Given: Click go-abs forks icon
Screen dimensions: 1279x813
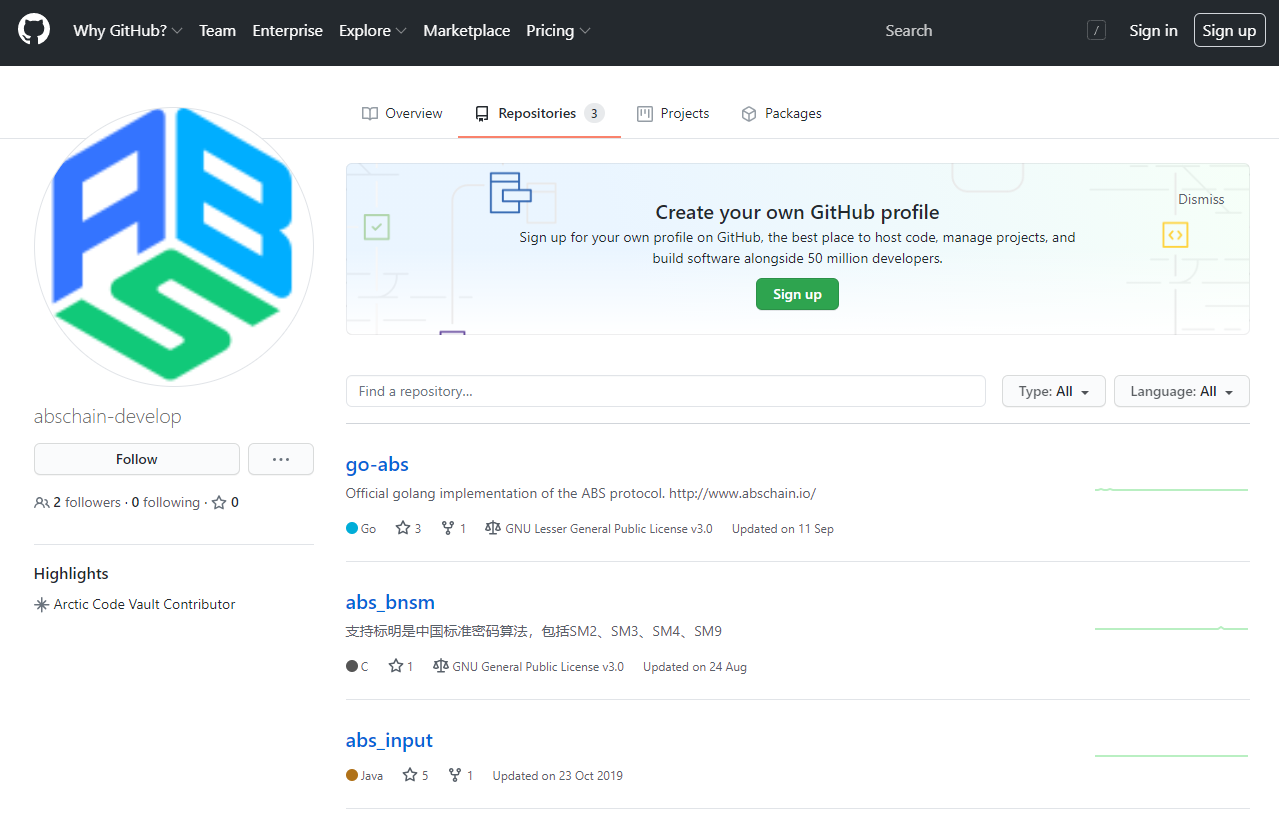Looking at the screenshot, I should coord(448,528).
